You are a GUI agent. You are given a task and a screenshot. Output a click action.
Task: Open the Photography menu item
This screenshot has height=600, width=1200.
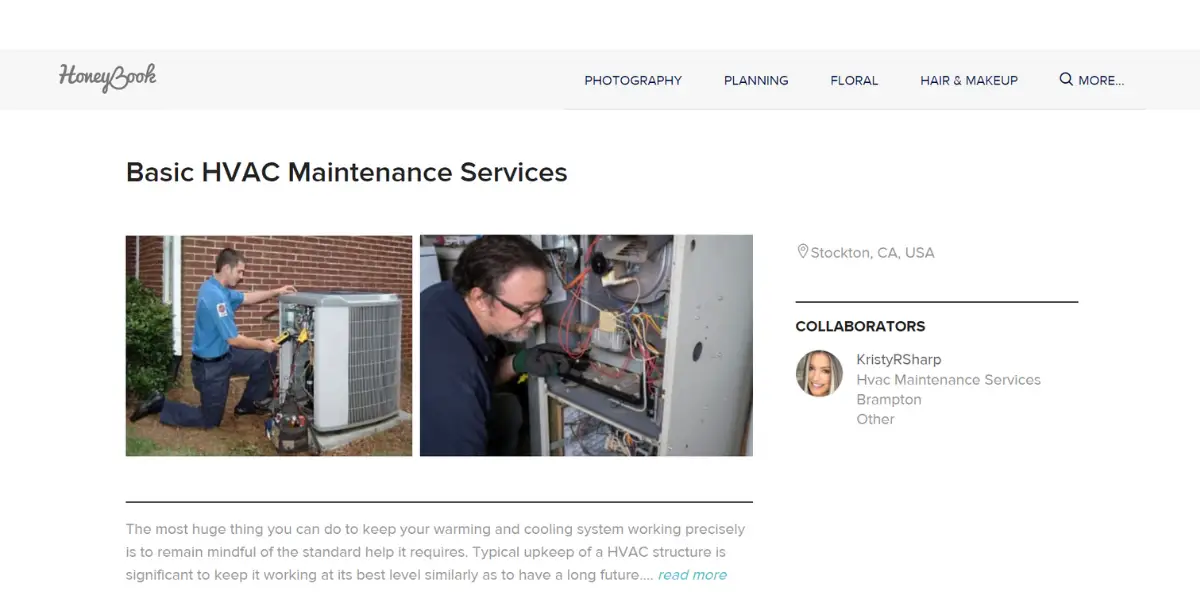(x=633, y=80)
